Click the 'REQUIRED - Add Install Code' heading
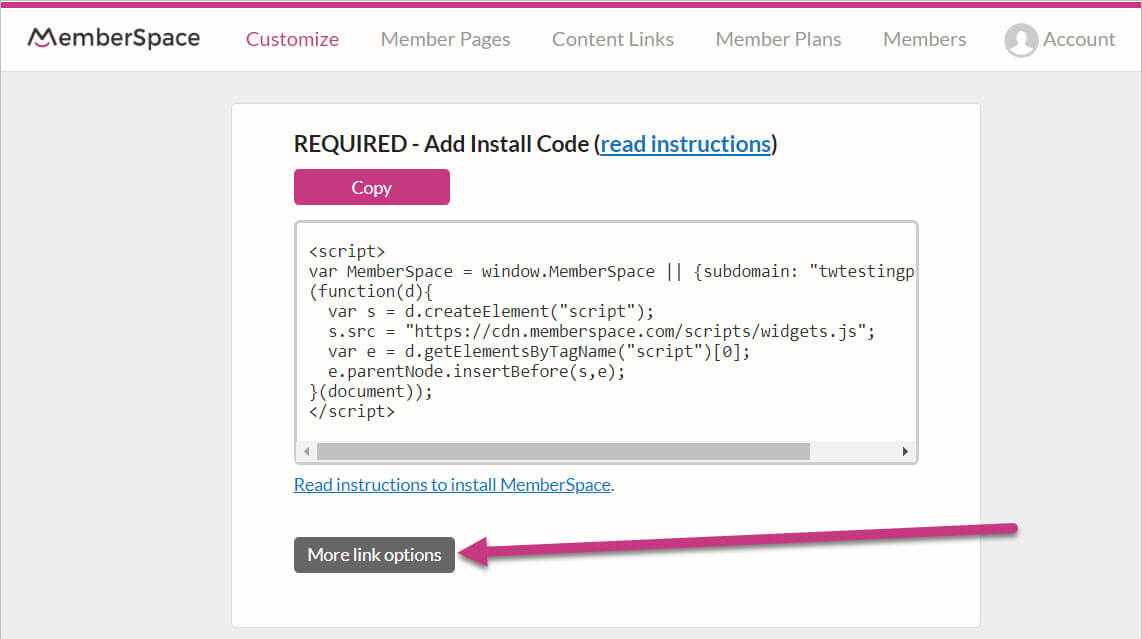This screenshot has height=639, width=1142. 535,144
